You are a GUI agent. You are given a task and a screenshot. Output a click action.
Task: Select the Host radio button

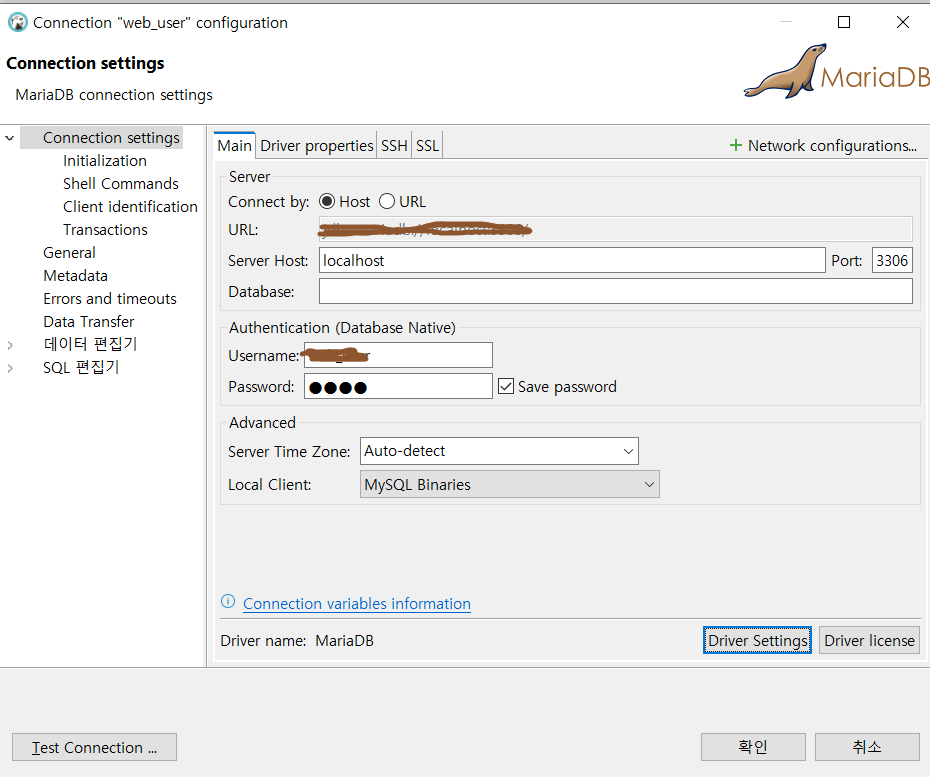coord(327,202)
